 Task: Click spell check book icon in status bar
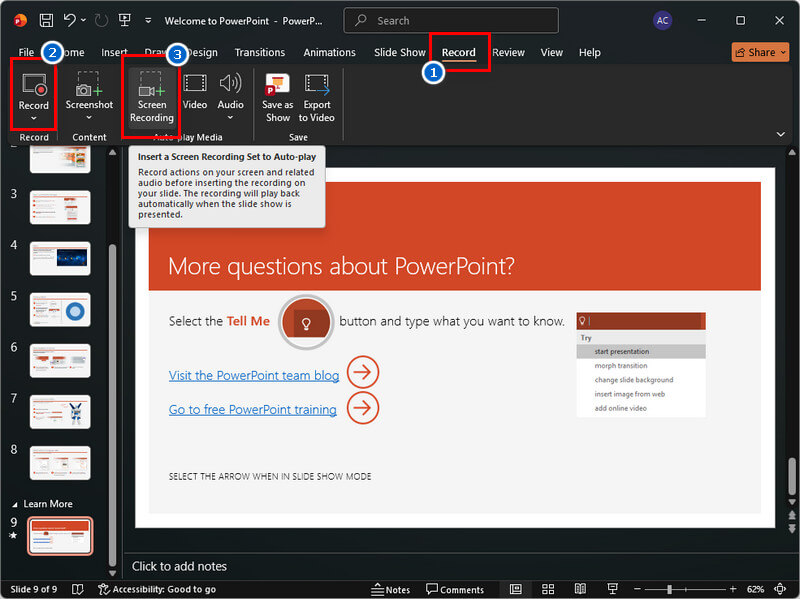coord(78,589)
